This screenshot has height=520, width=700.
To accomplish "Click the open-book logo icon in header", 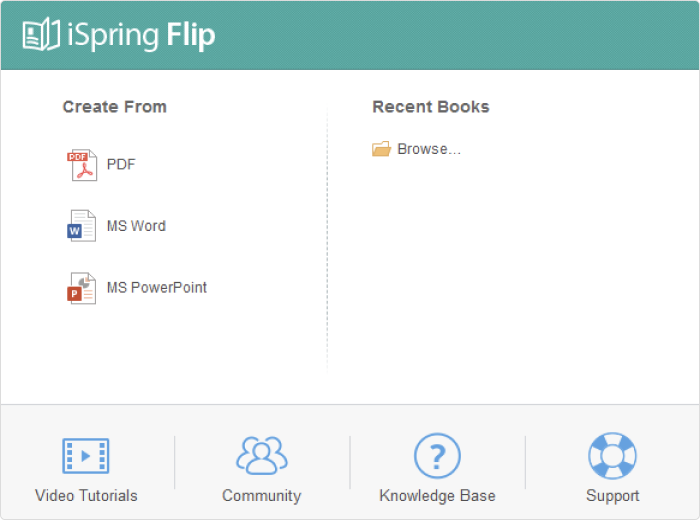I will click(x=41, y=34).
